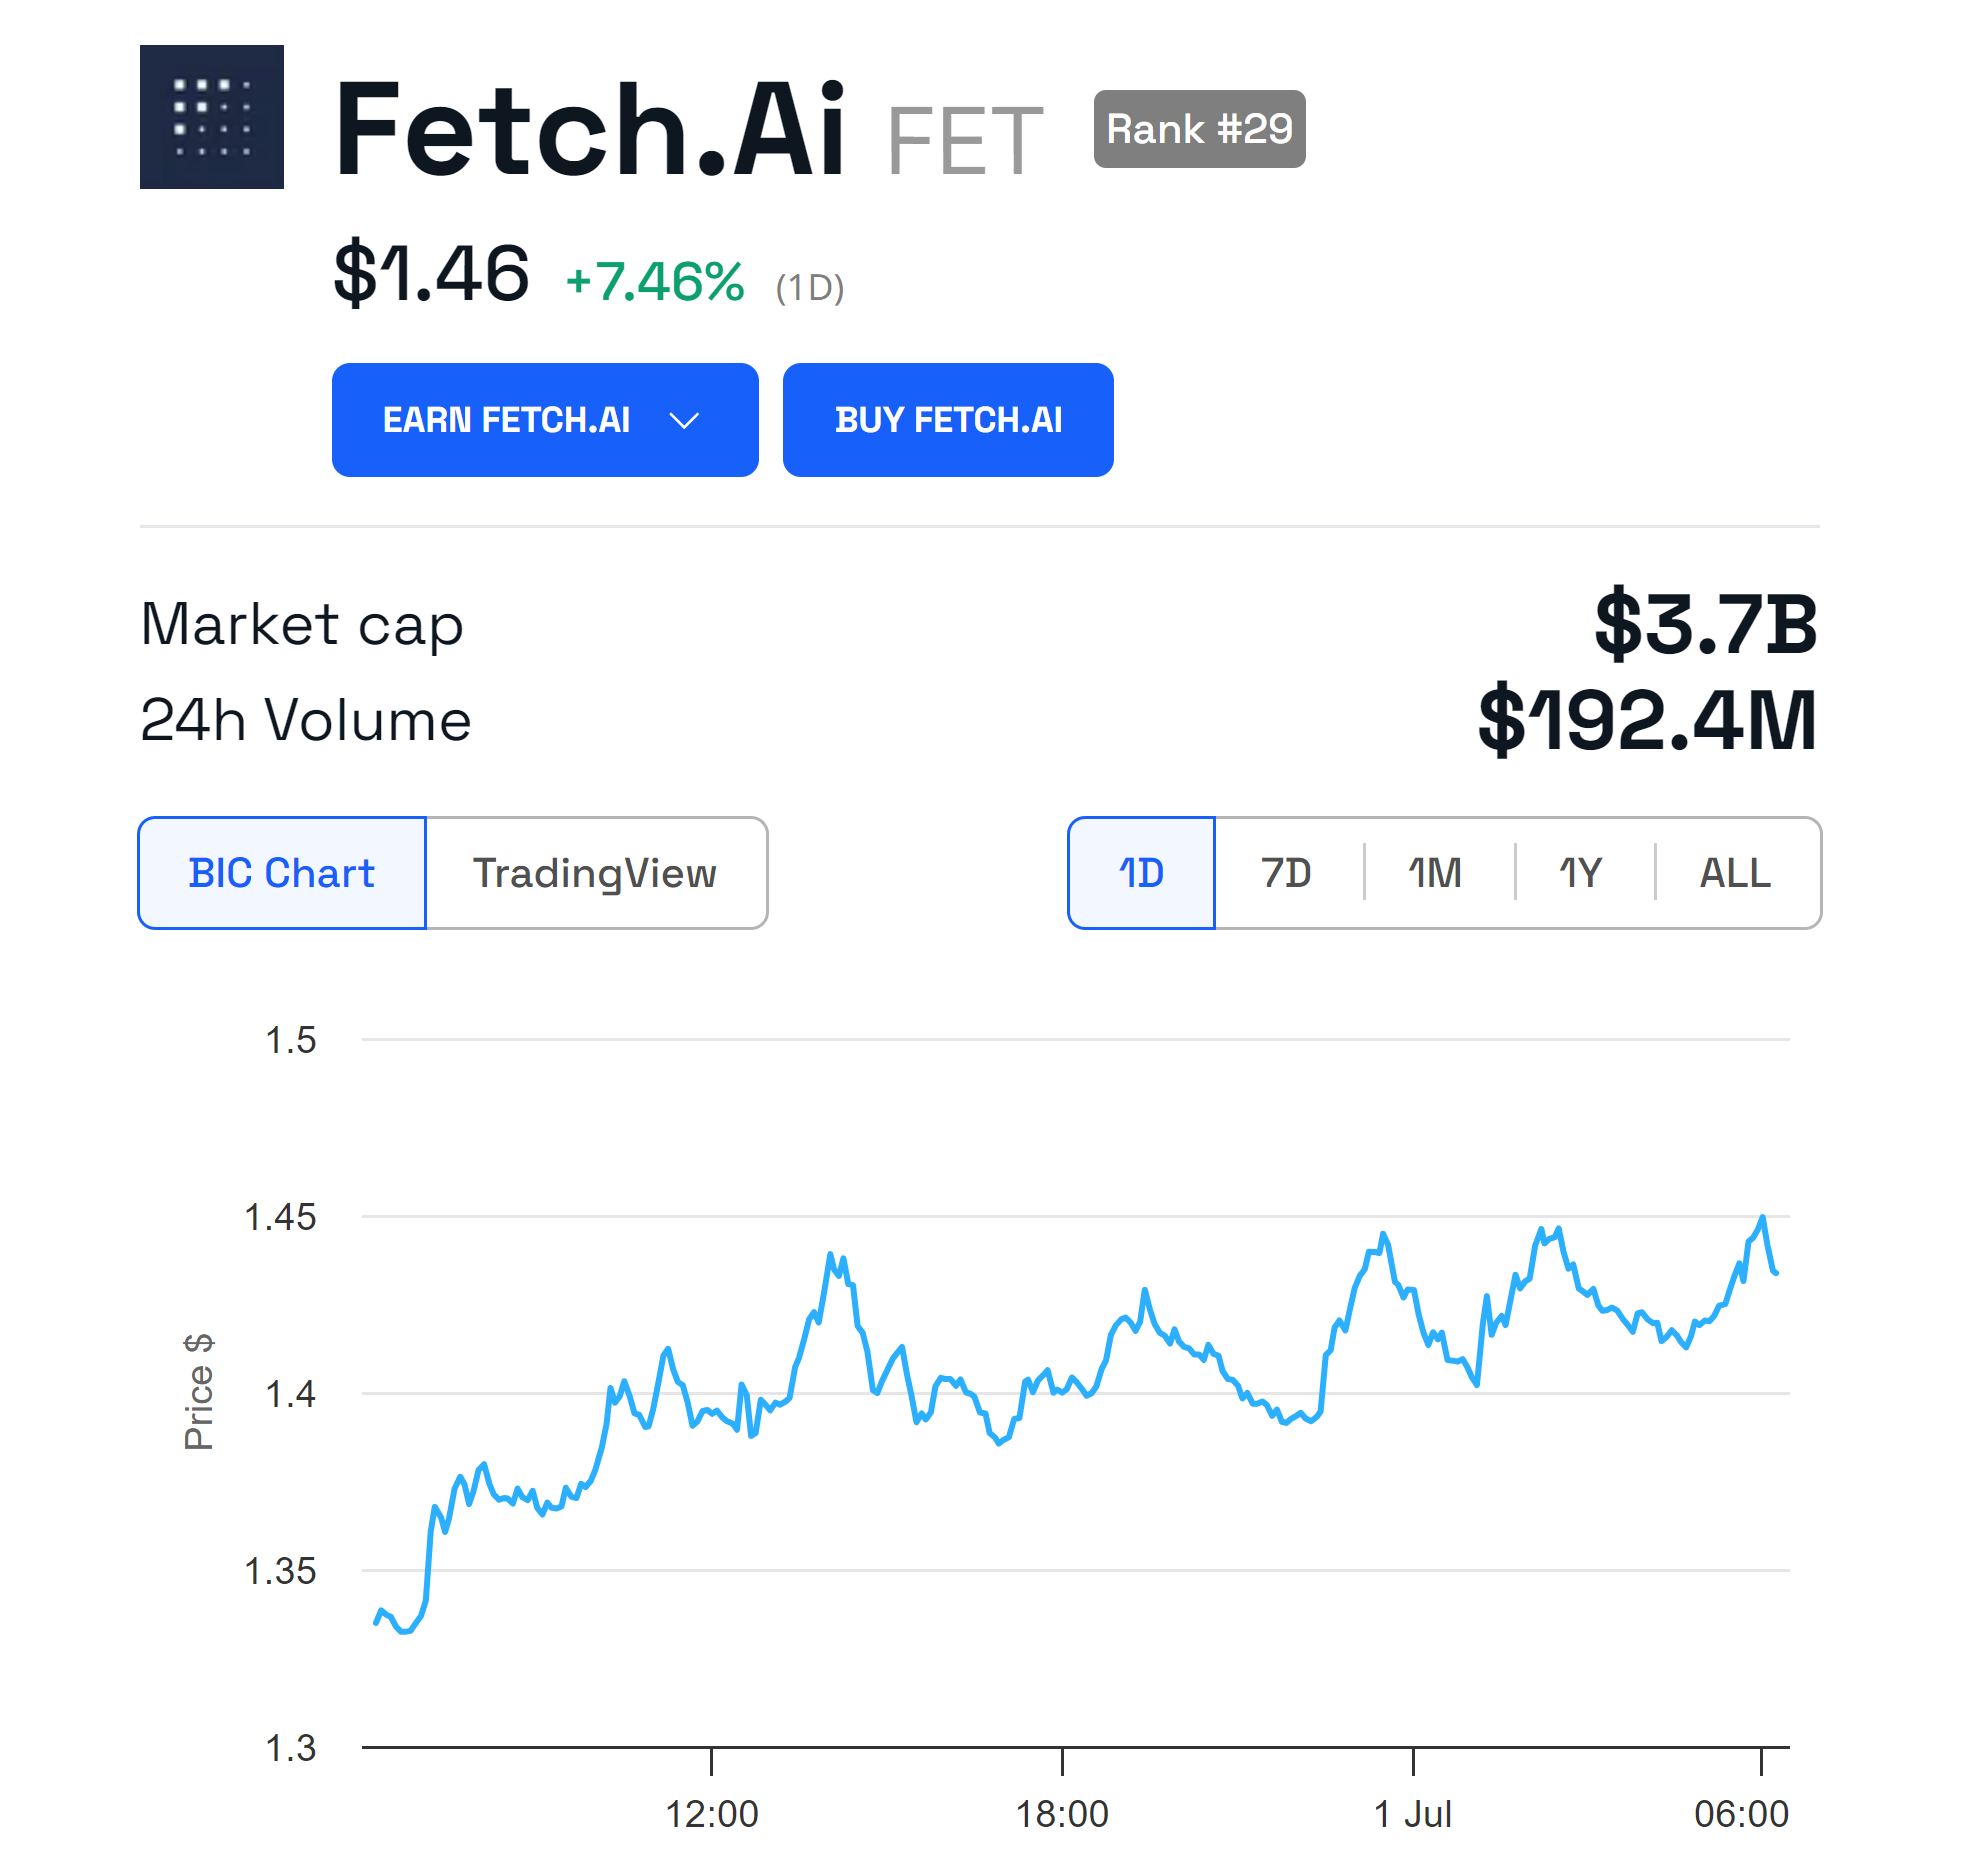
Task: Select the 1D time range
Action: (1141, 873)
